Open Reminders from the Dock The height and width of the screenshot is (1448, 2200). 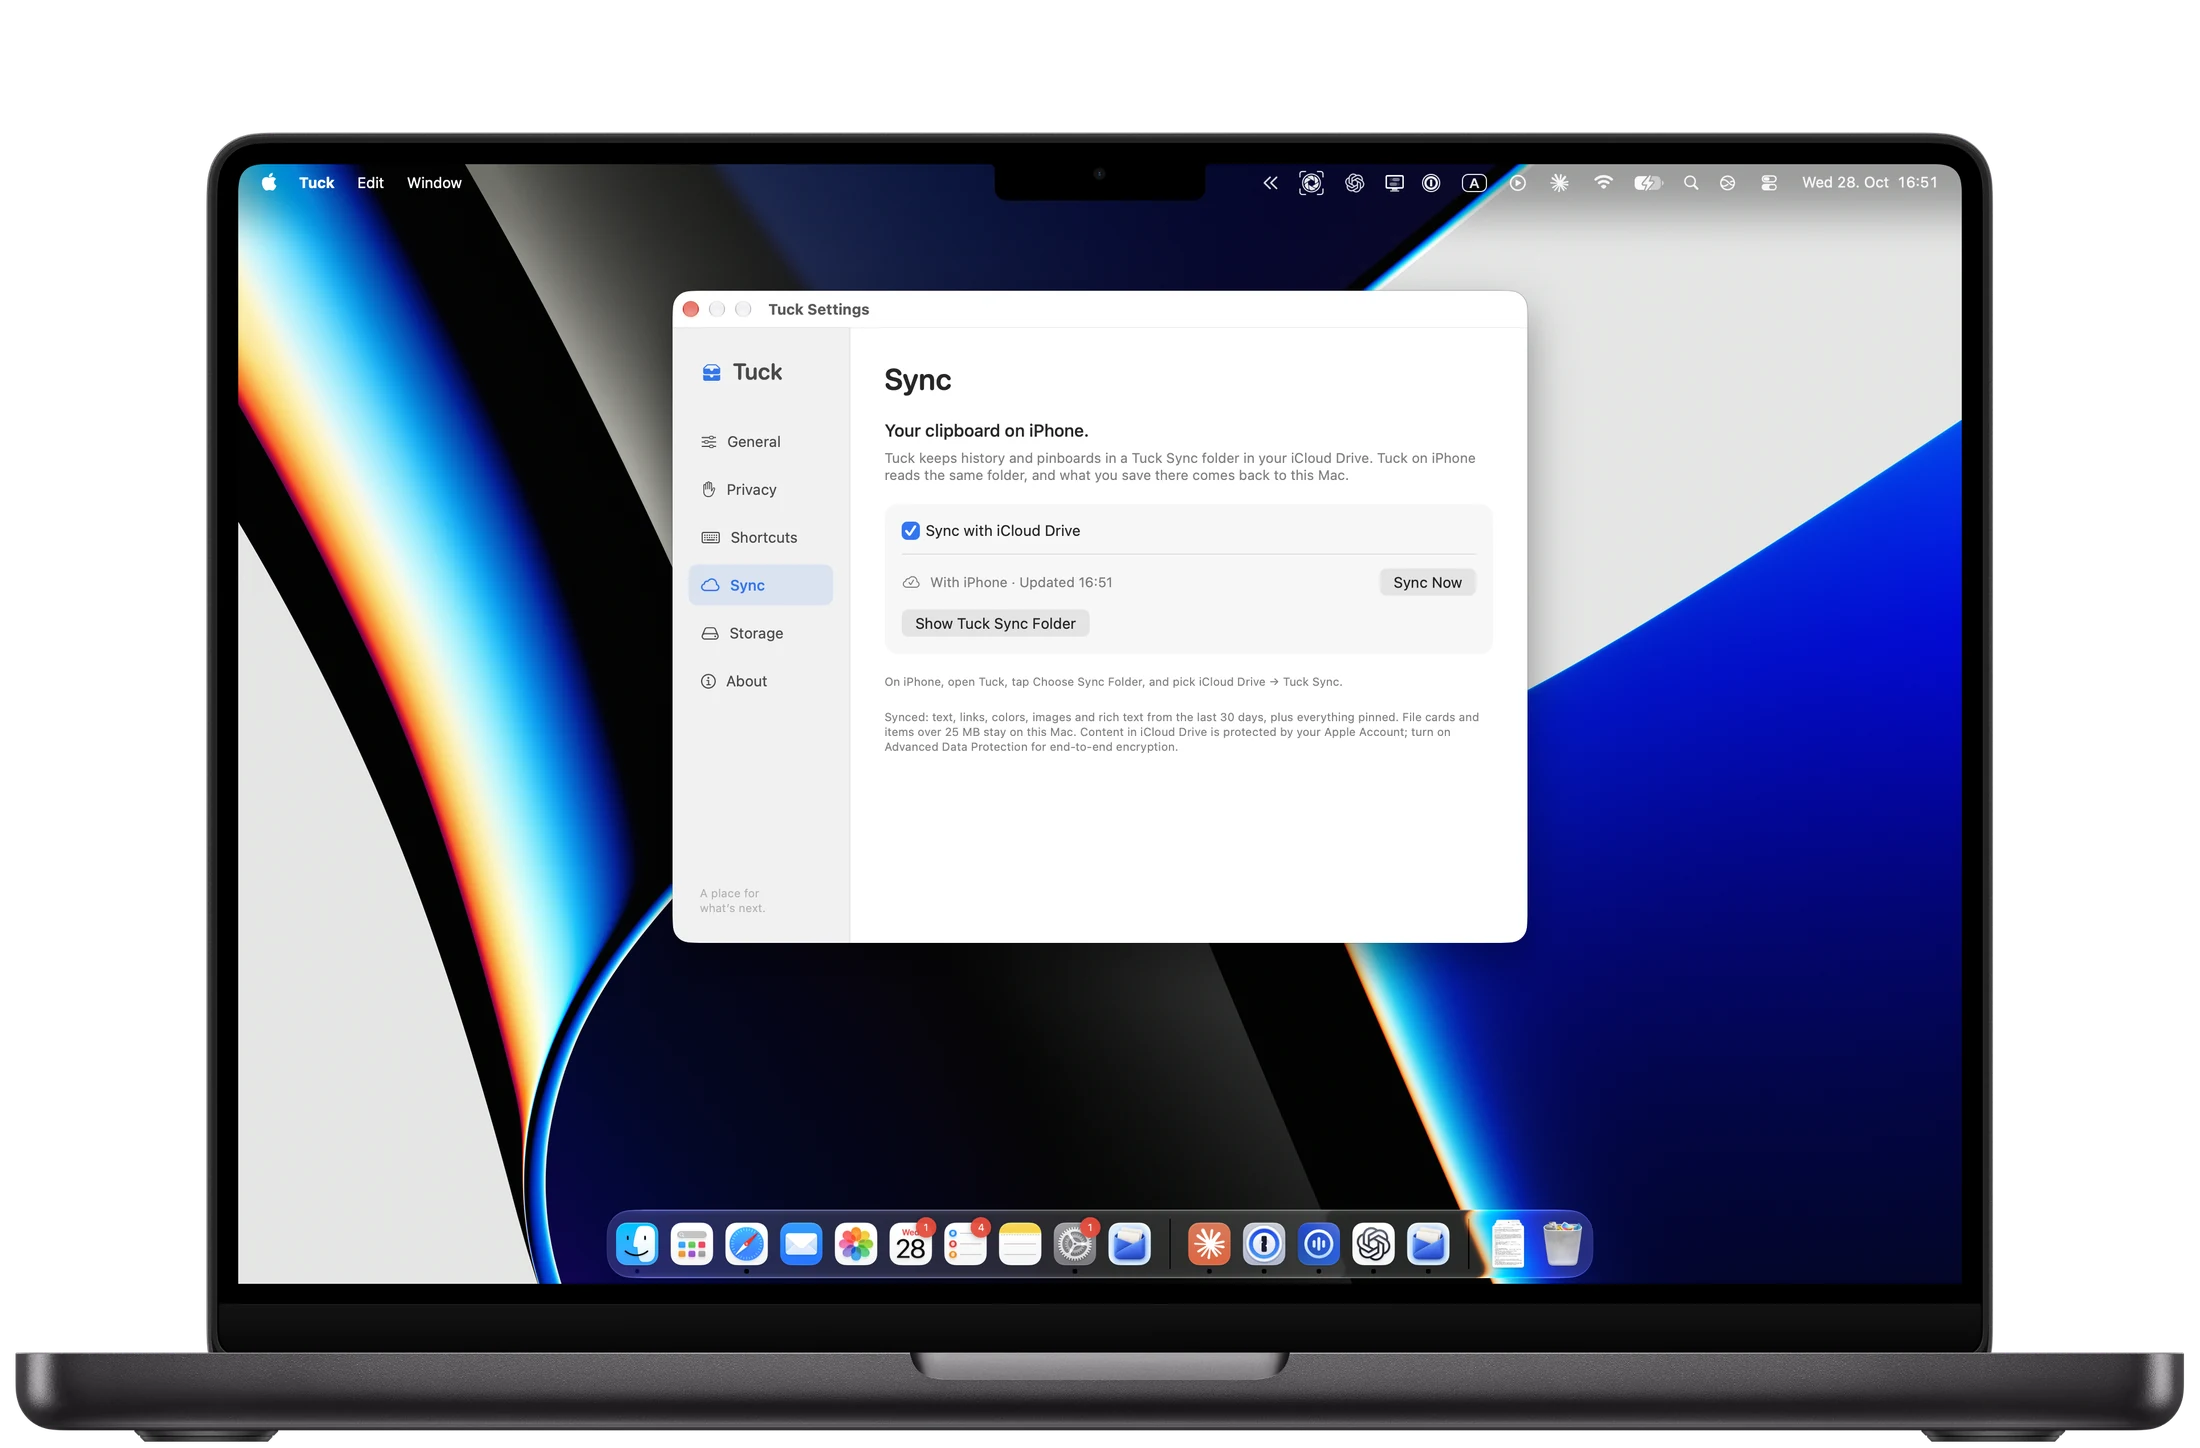tap(966, 1245)
